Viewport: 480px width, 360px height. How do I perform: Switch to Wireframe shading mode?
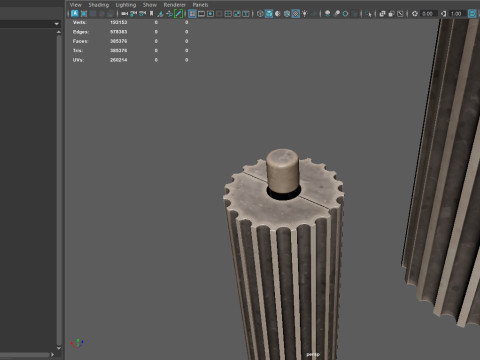(x=260, y=13)
